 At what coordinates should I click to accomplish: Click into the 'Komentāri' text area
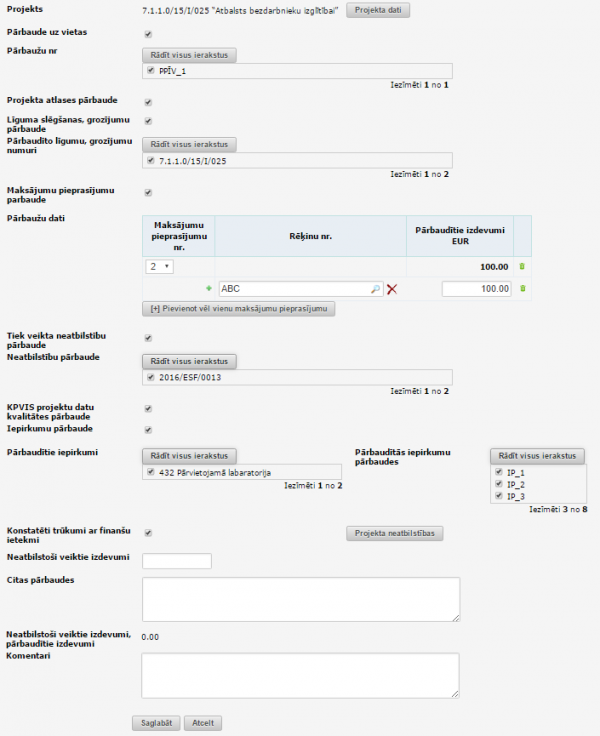[x=300, y=675]
